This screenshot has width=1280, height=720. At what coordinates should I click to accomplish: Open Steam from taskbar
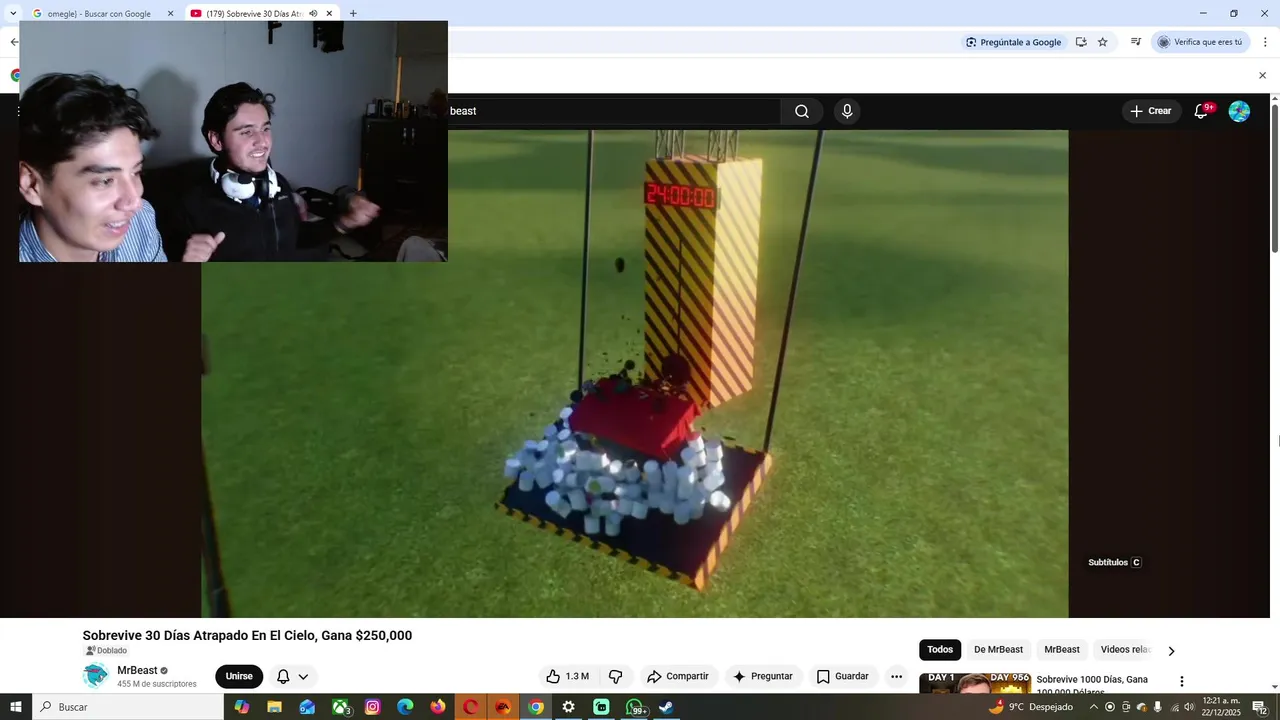tap(666, 707)
